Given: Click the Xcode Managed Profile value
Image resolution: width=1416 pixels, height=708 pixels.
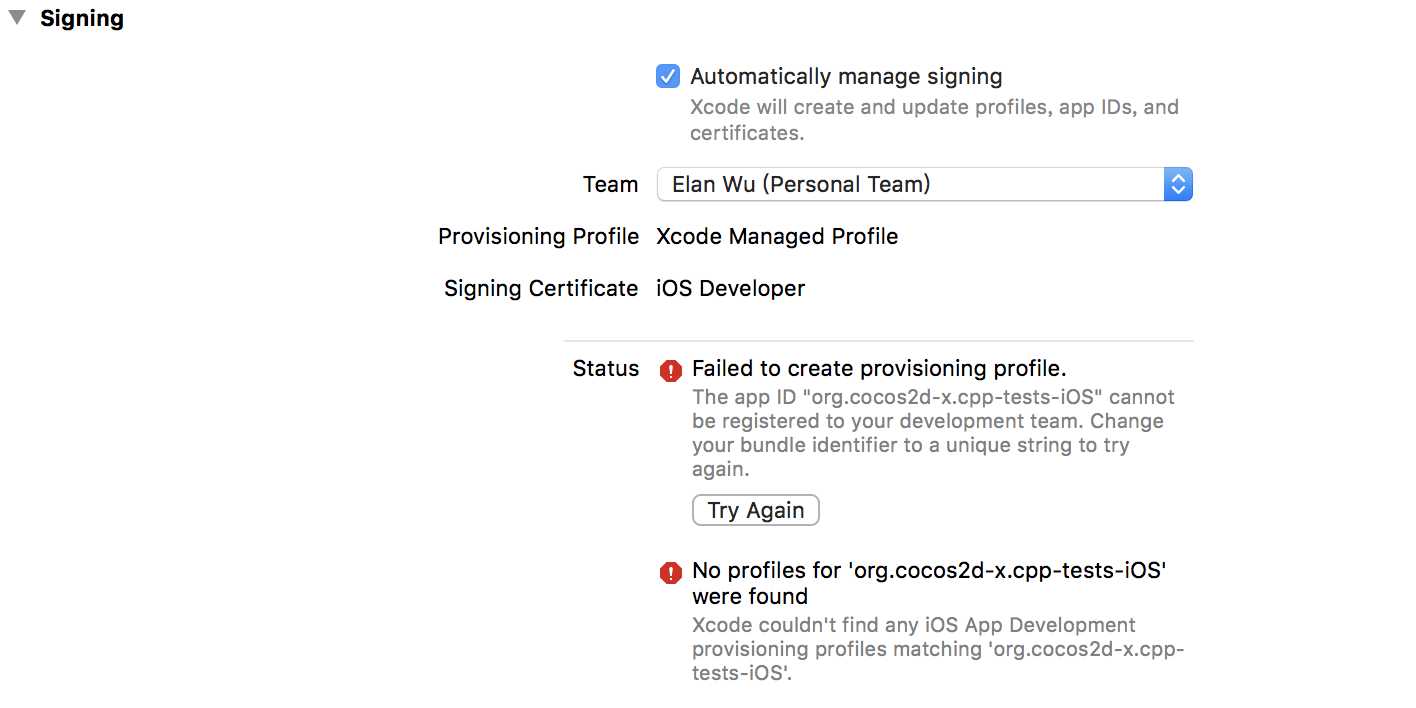Looking at the screenshot, I should [777, 236].
